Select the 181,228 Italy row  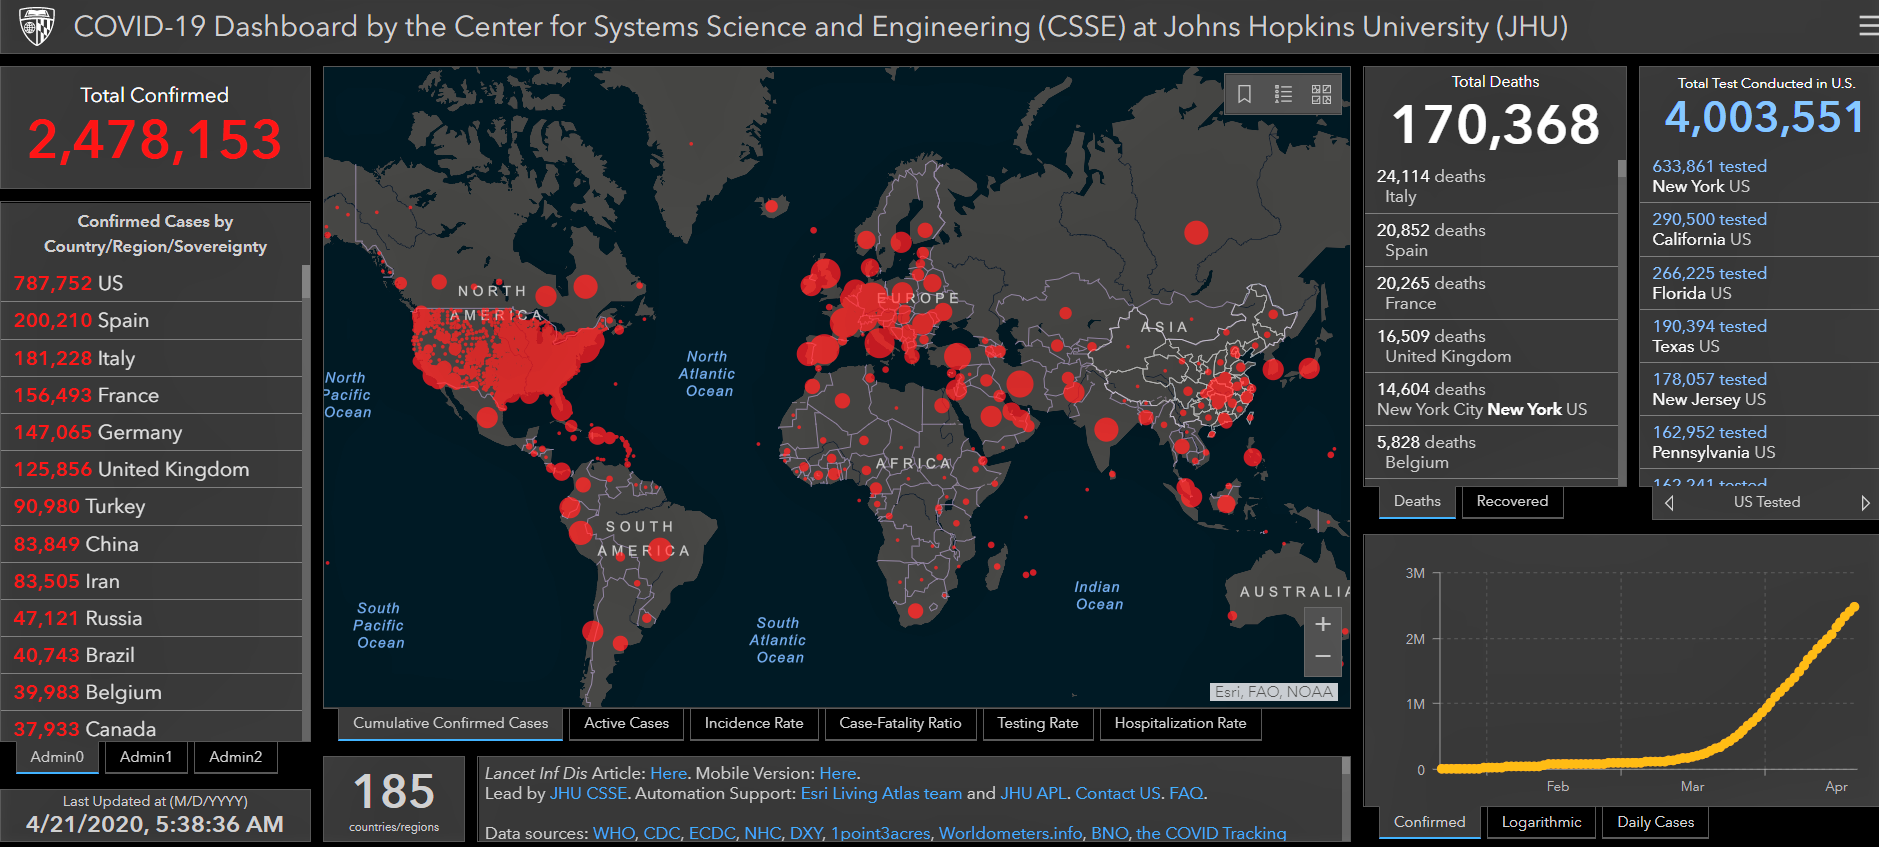pyautogui.click(x=151, y=358)
